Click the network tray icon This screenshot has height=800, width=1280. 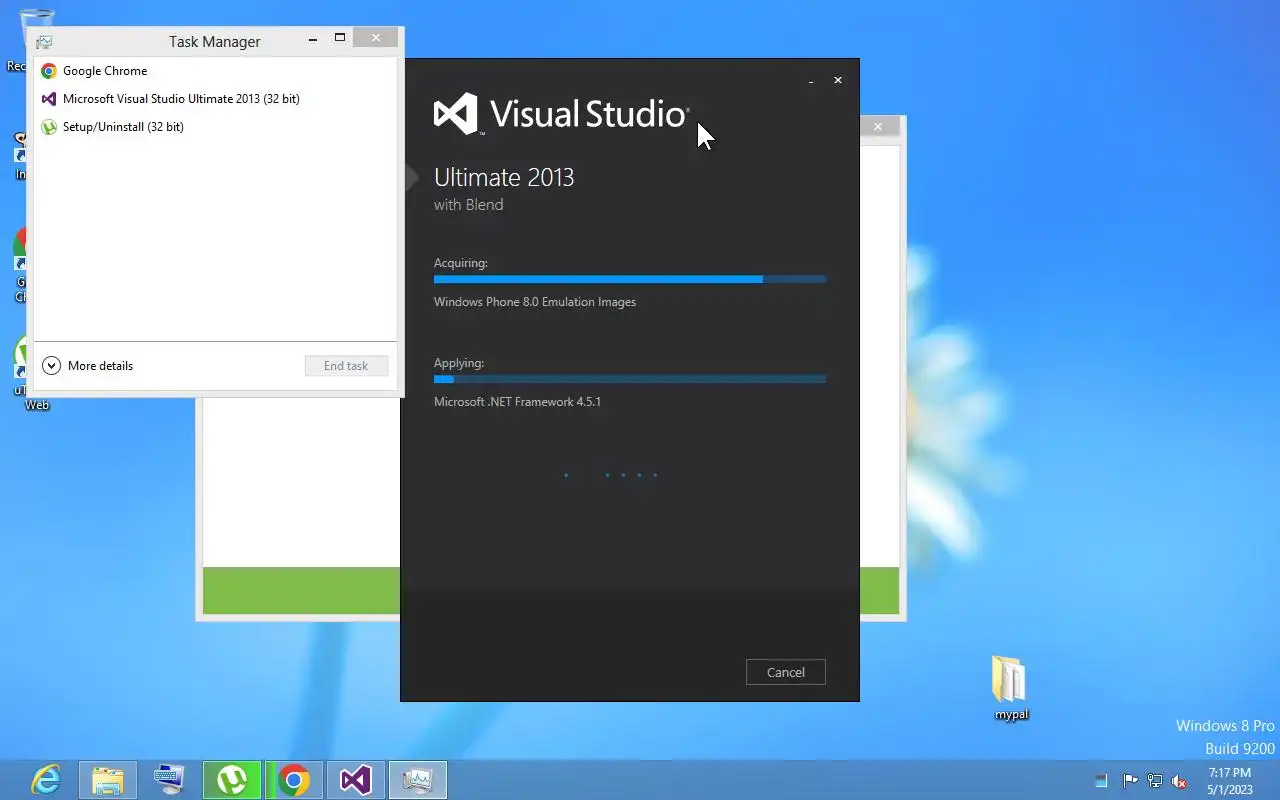coord(1155,781)
